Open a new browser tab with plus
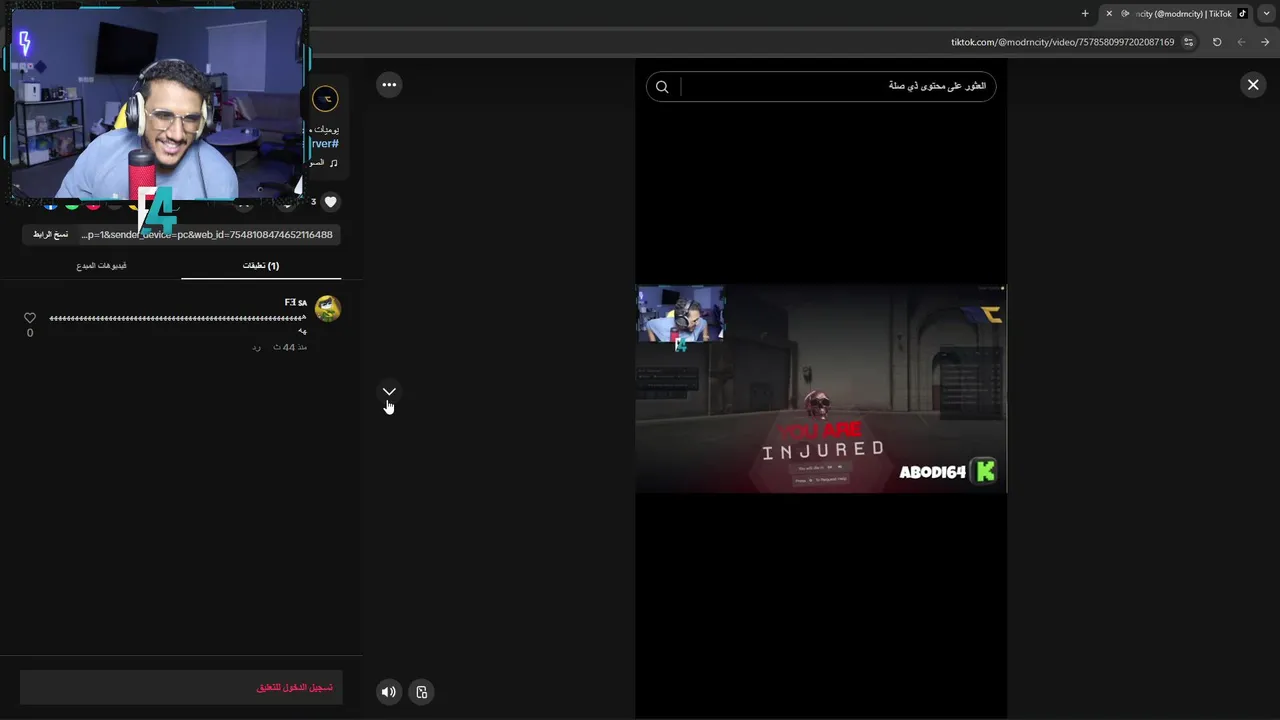Screen dimensions: 1280x720 (x=1085, y=13)
